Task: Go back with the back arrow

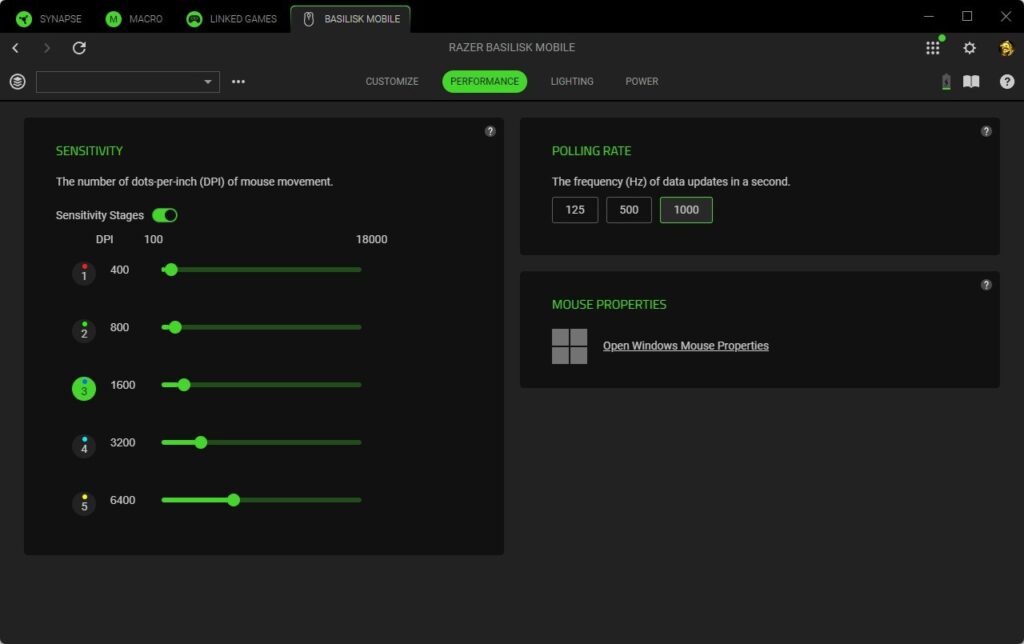Action: coord(16,48)
